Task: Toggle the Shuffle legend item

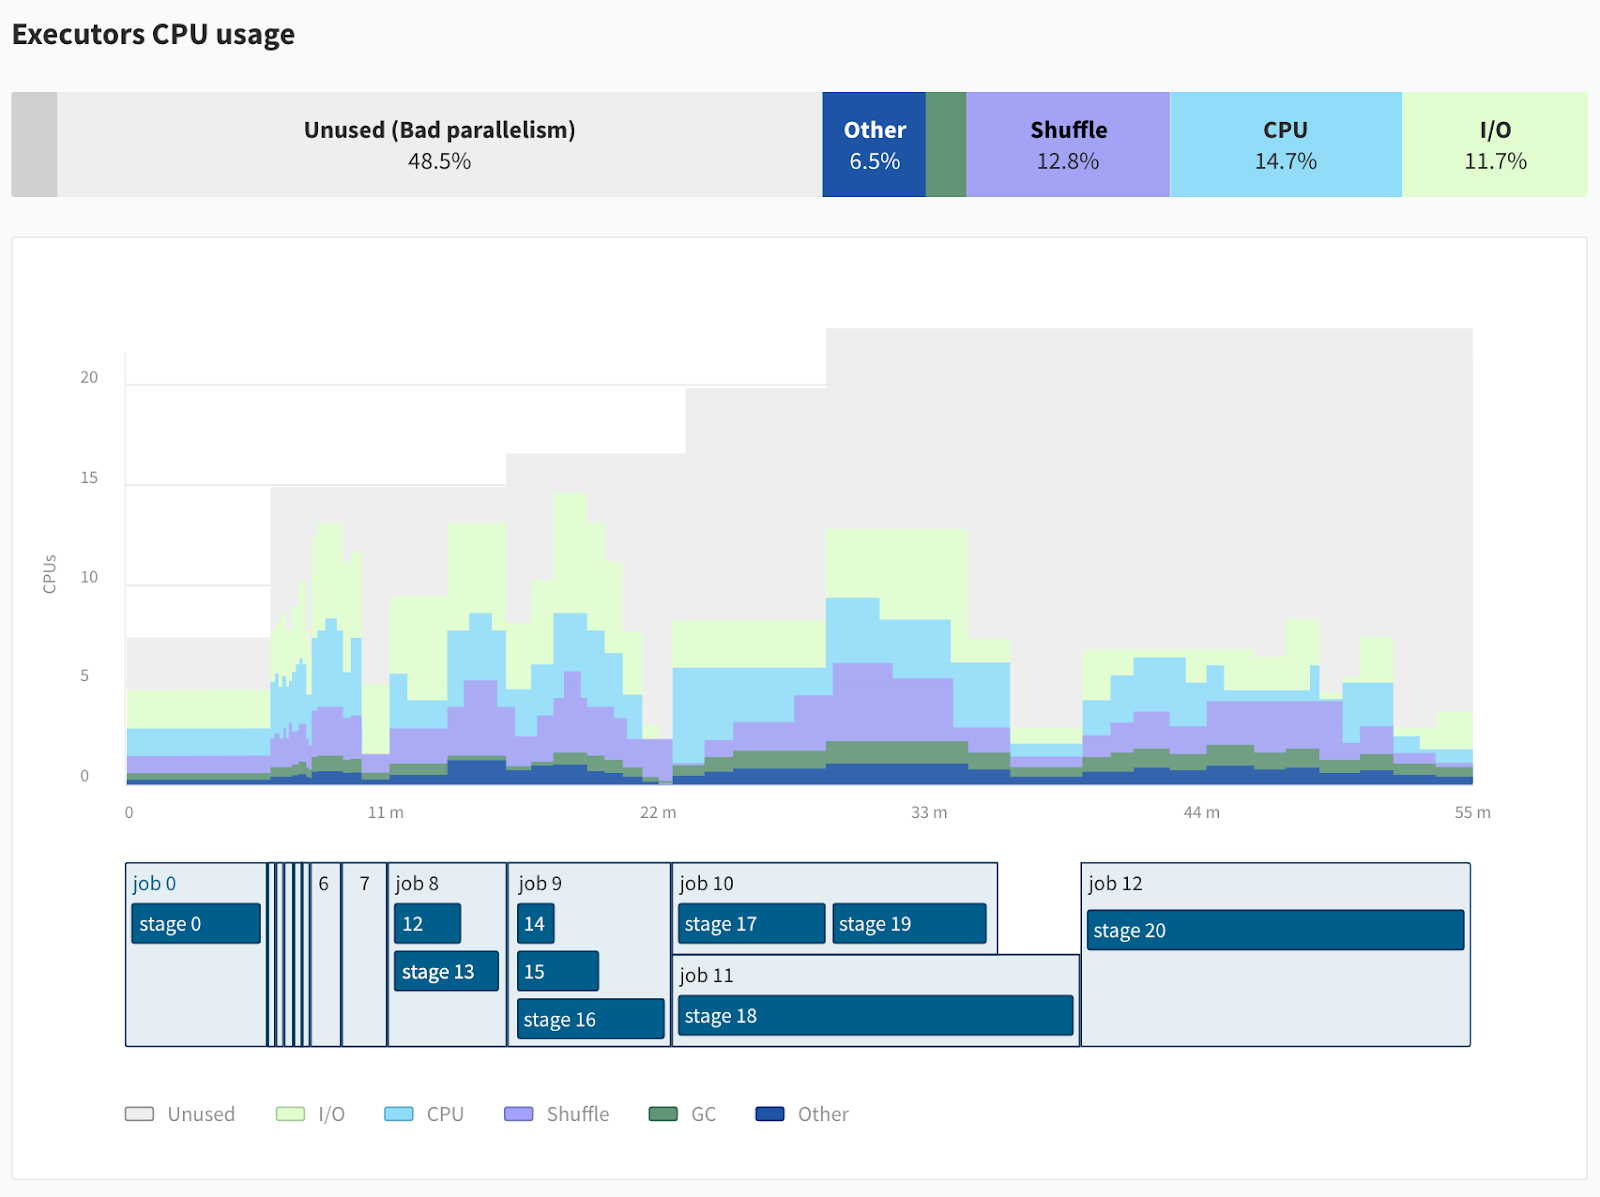Action: pyautogui.click(x=557, y=1114)
